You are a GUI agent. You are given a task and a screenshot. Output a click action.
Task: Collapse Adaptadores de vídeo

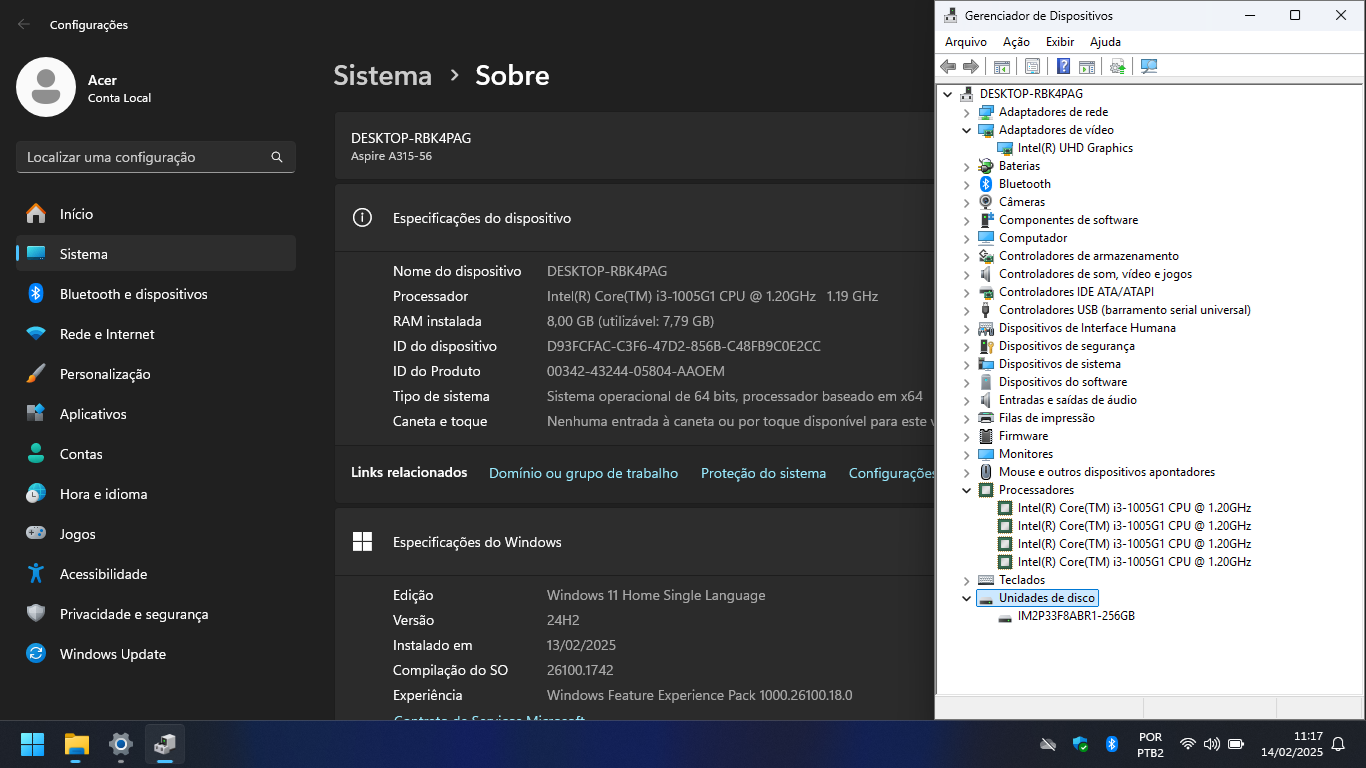click(x=967, y=130)
